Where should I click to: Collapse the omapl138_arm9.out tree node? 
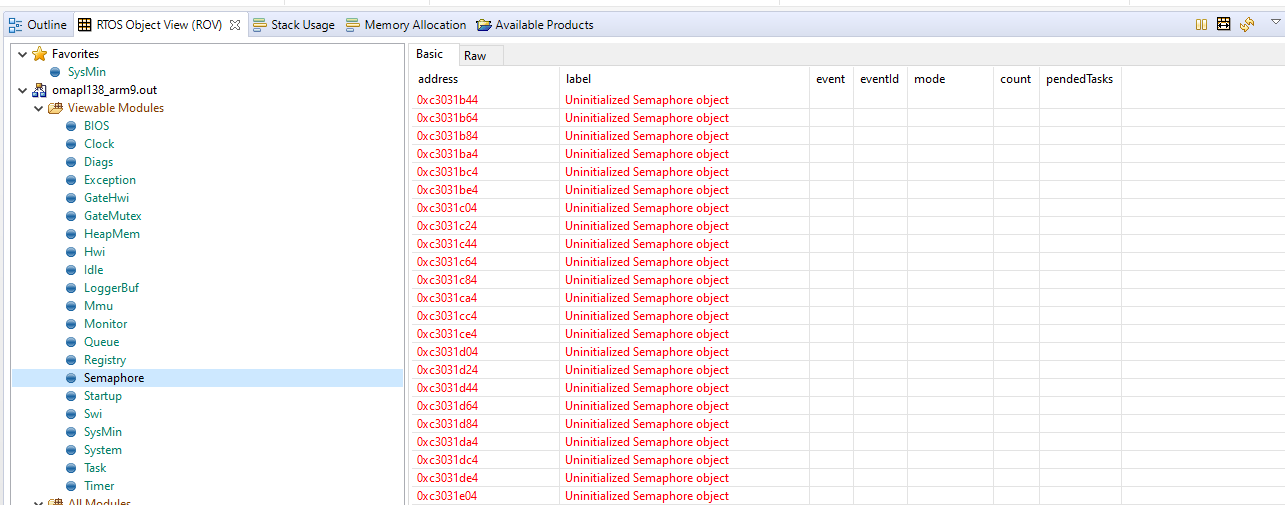[22, 90]
